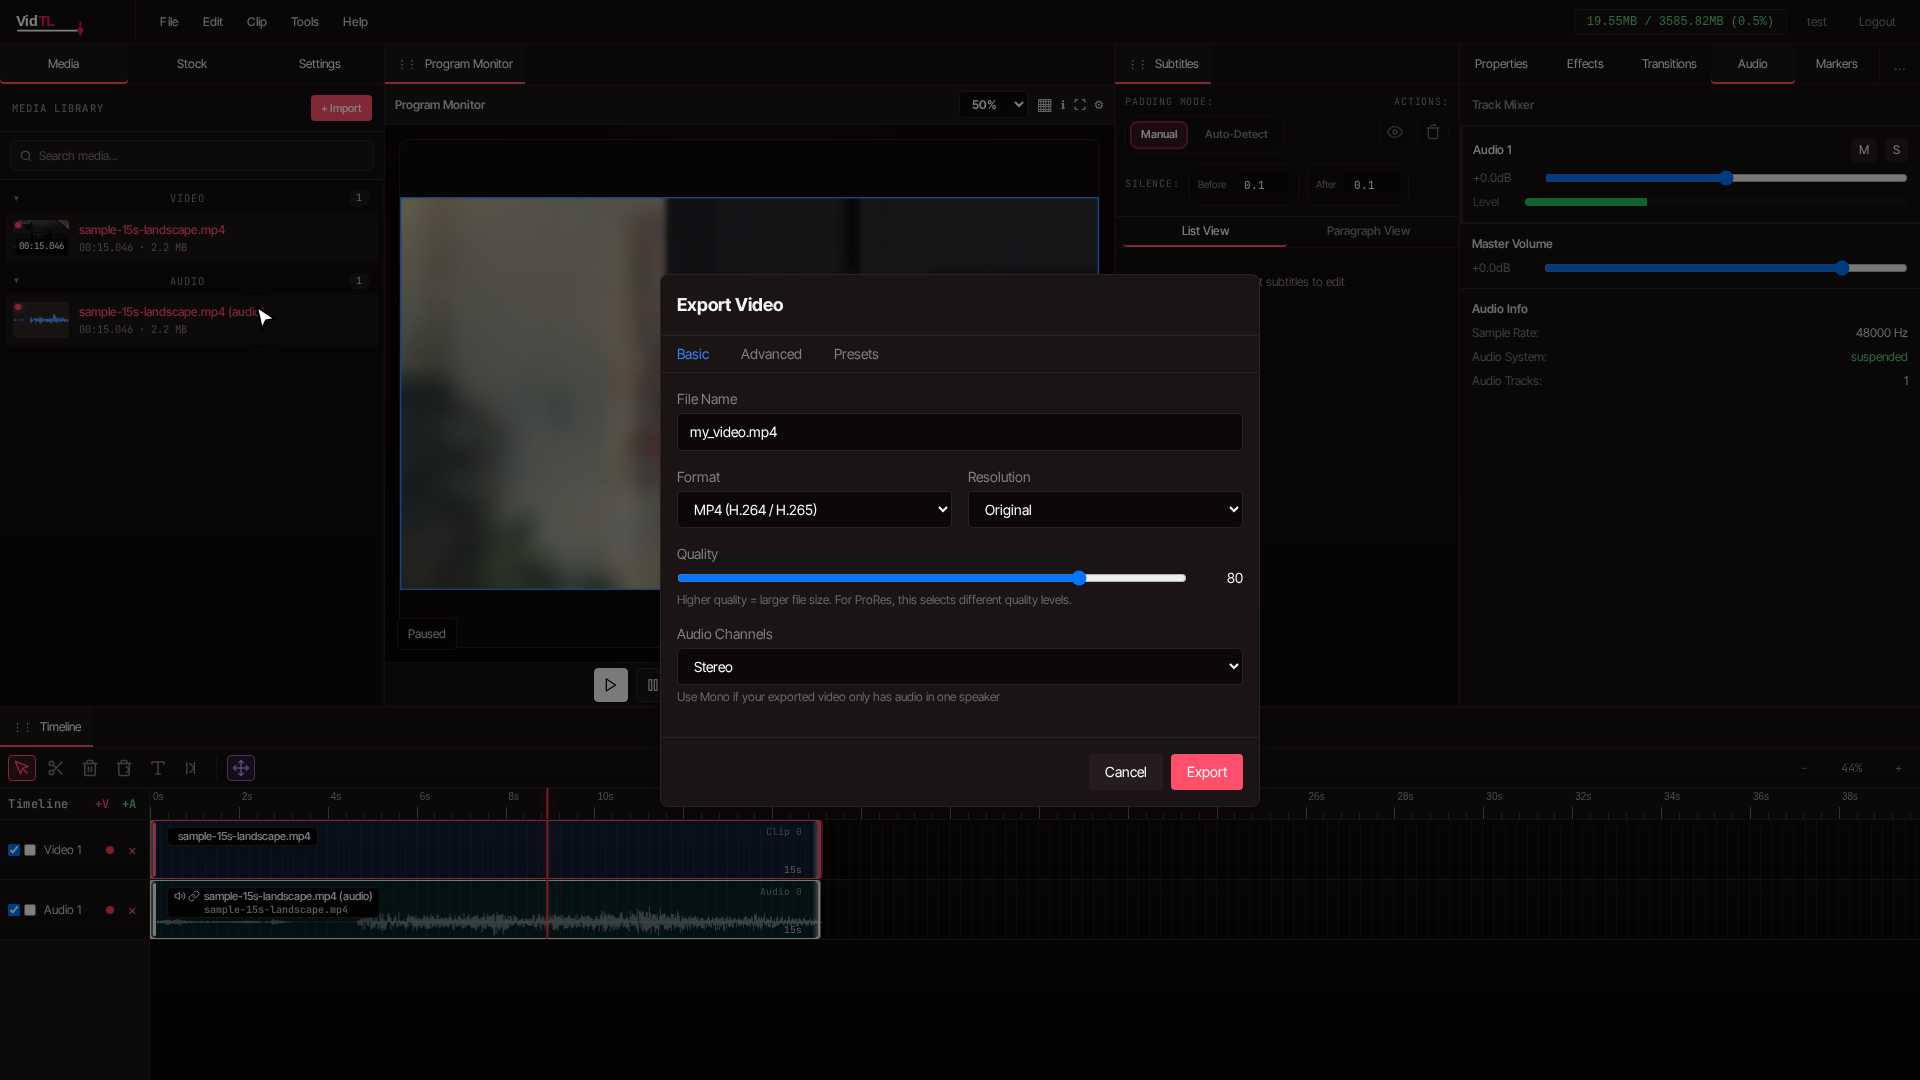The height and width of the screenshot is (1080, 1920).
Task: Toggle the purple move tool icon
Action: point(241,768)
